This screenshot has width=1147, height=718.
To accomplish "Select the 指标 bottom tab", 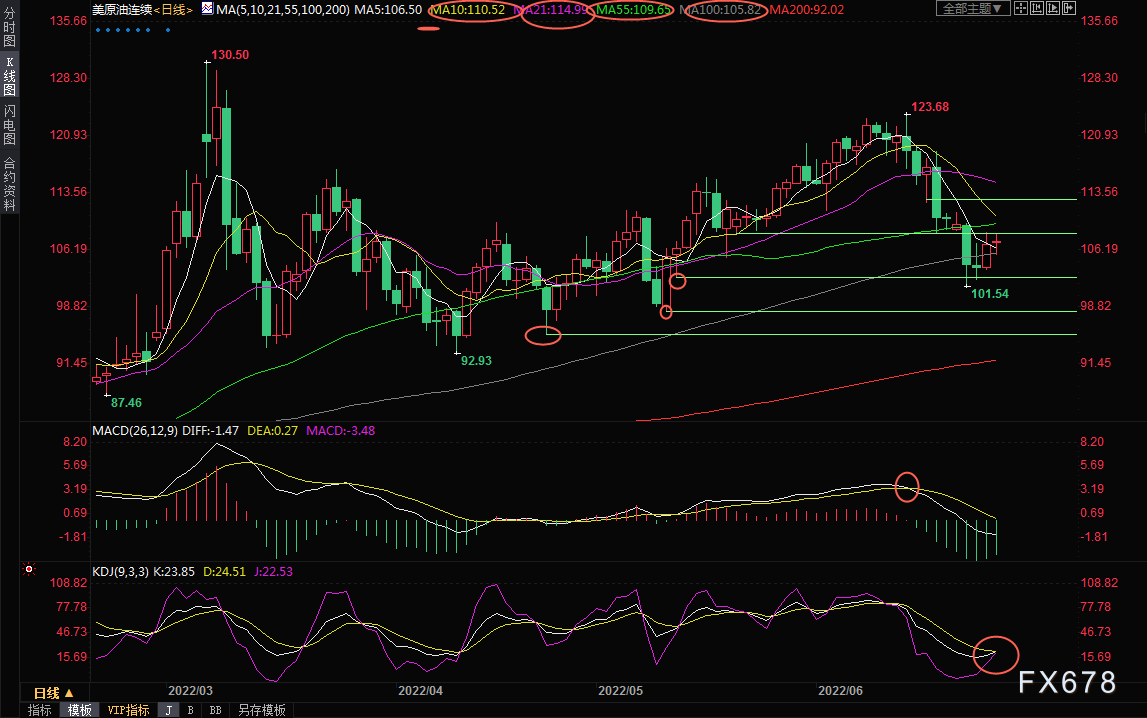I will click(40, 710).
